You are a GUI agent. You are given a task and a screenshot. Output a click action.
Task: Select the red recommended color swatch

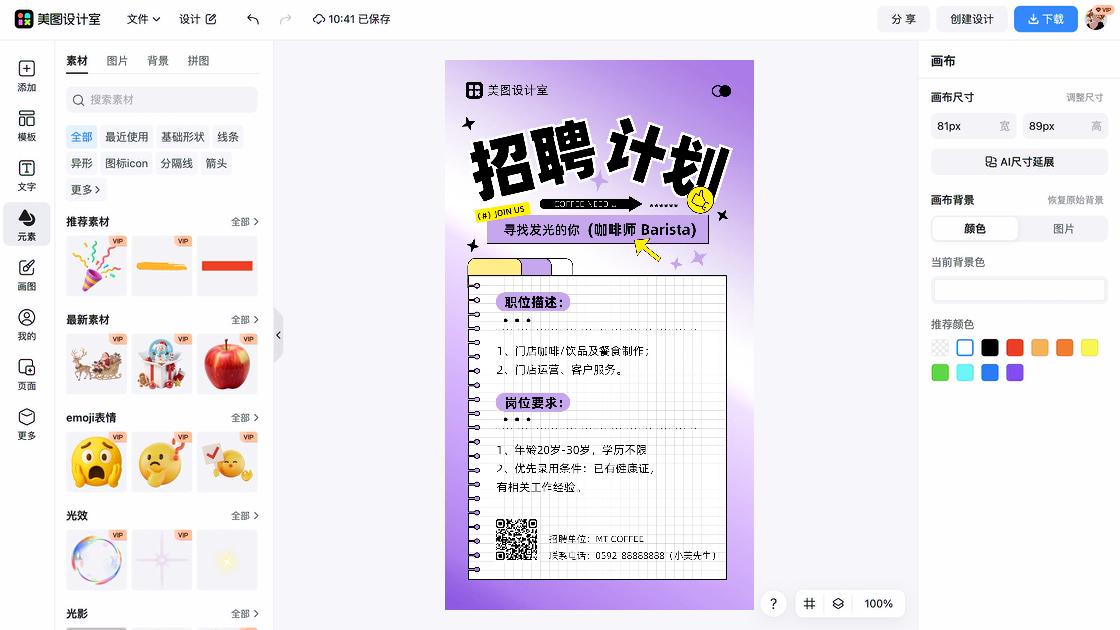coord(1015,347)
